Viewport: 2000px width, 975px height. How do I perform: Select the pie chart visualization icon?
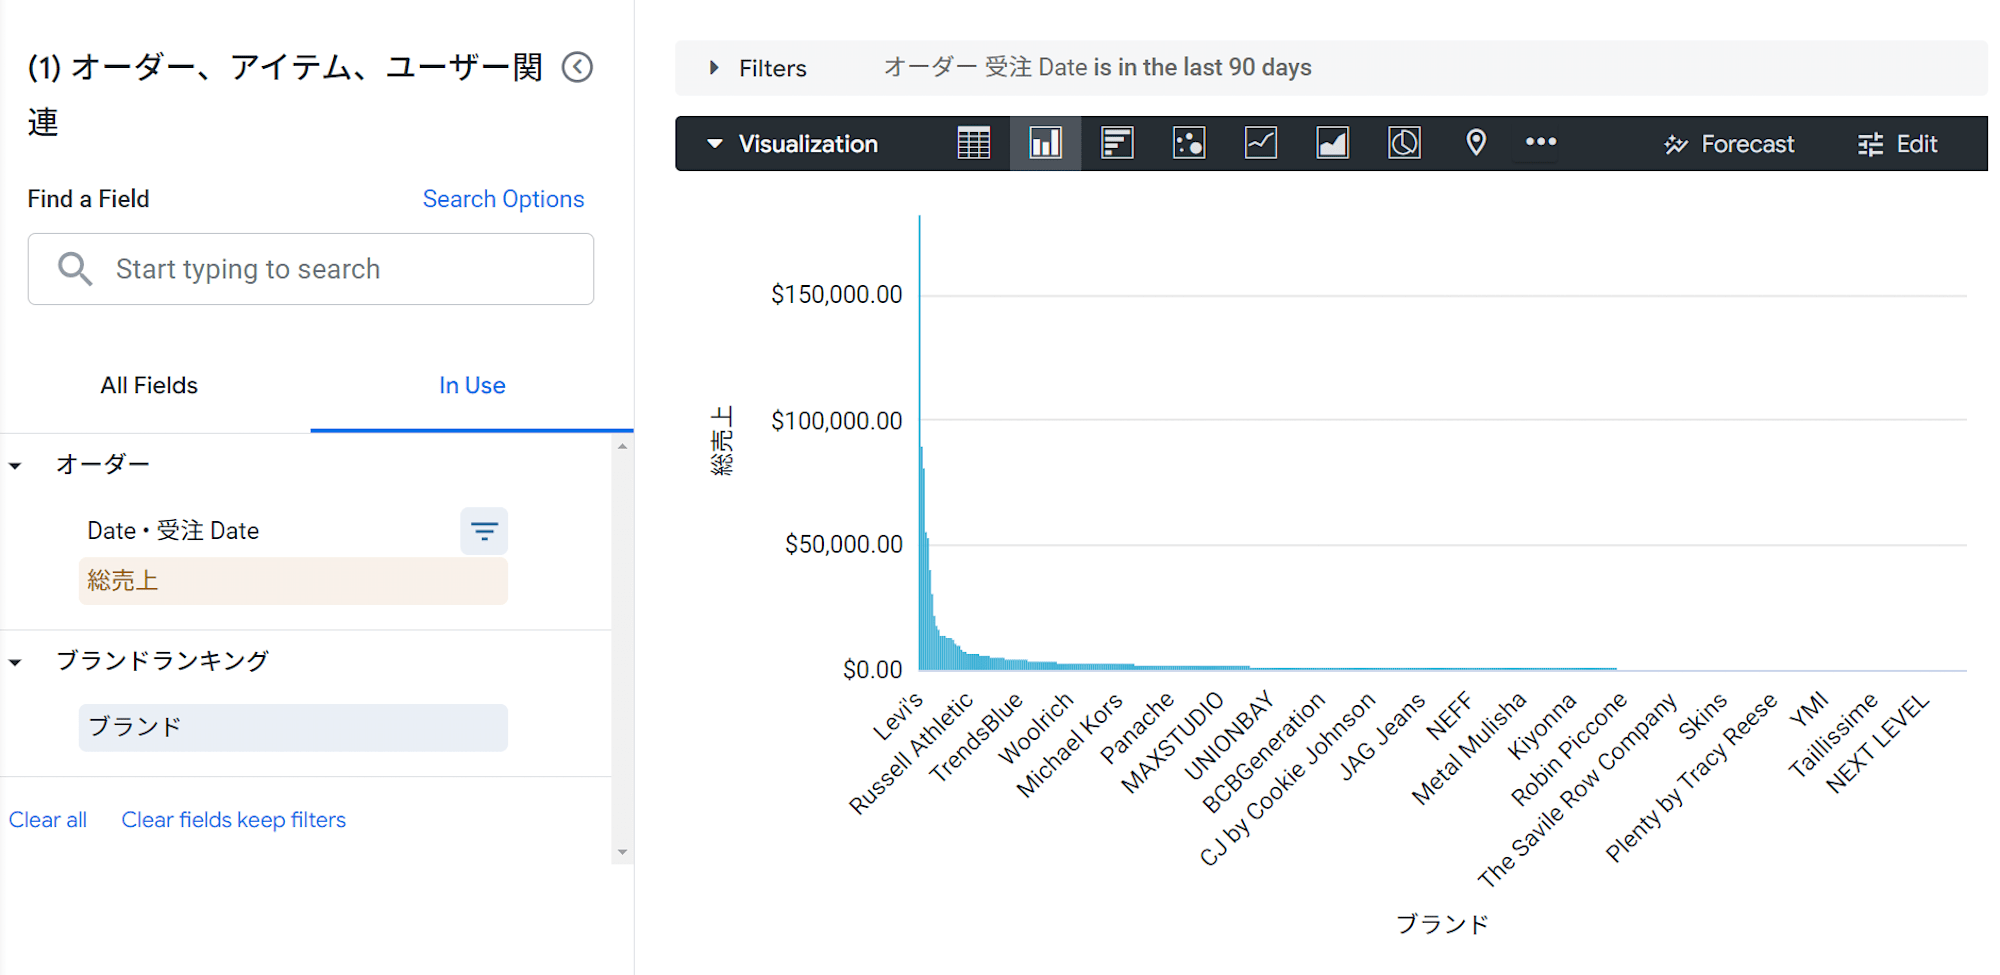click(x=1404, y=143)
